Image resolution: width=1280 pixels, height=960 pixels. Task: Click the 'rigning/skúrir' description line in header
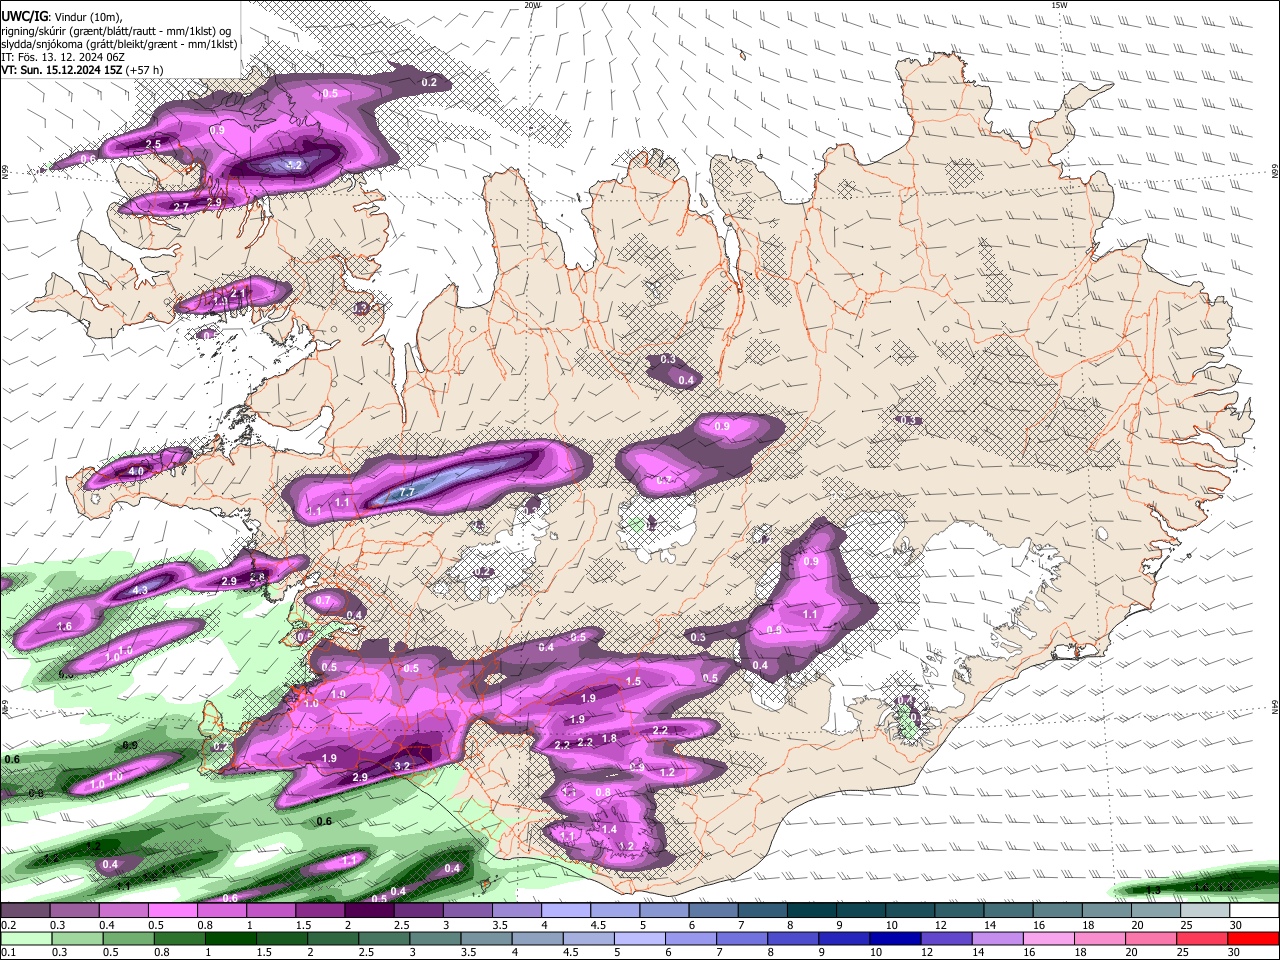(x=117, y=31)
